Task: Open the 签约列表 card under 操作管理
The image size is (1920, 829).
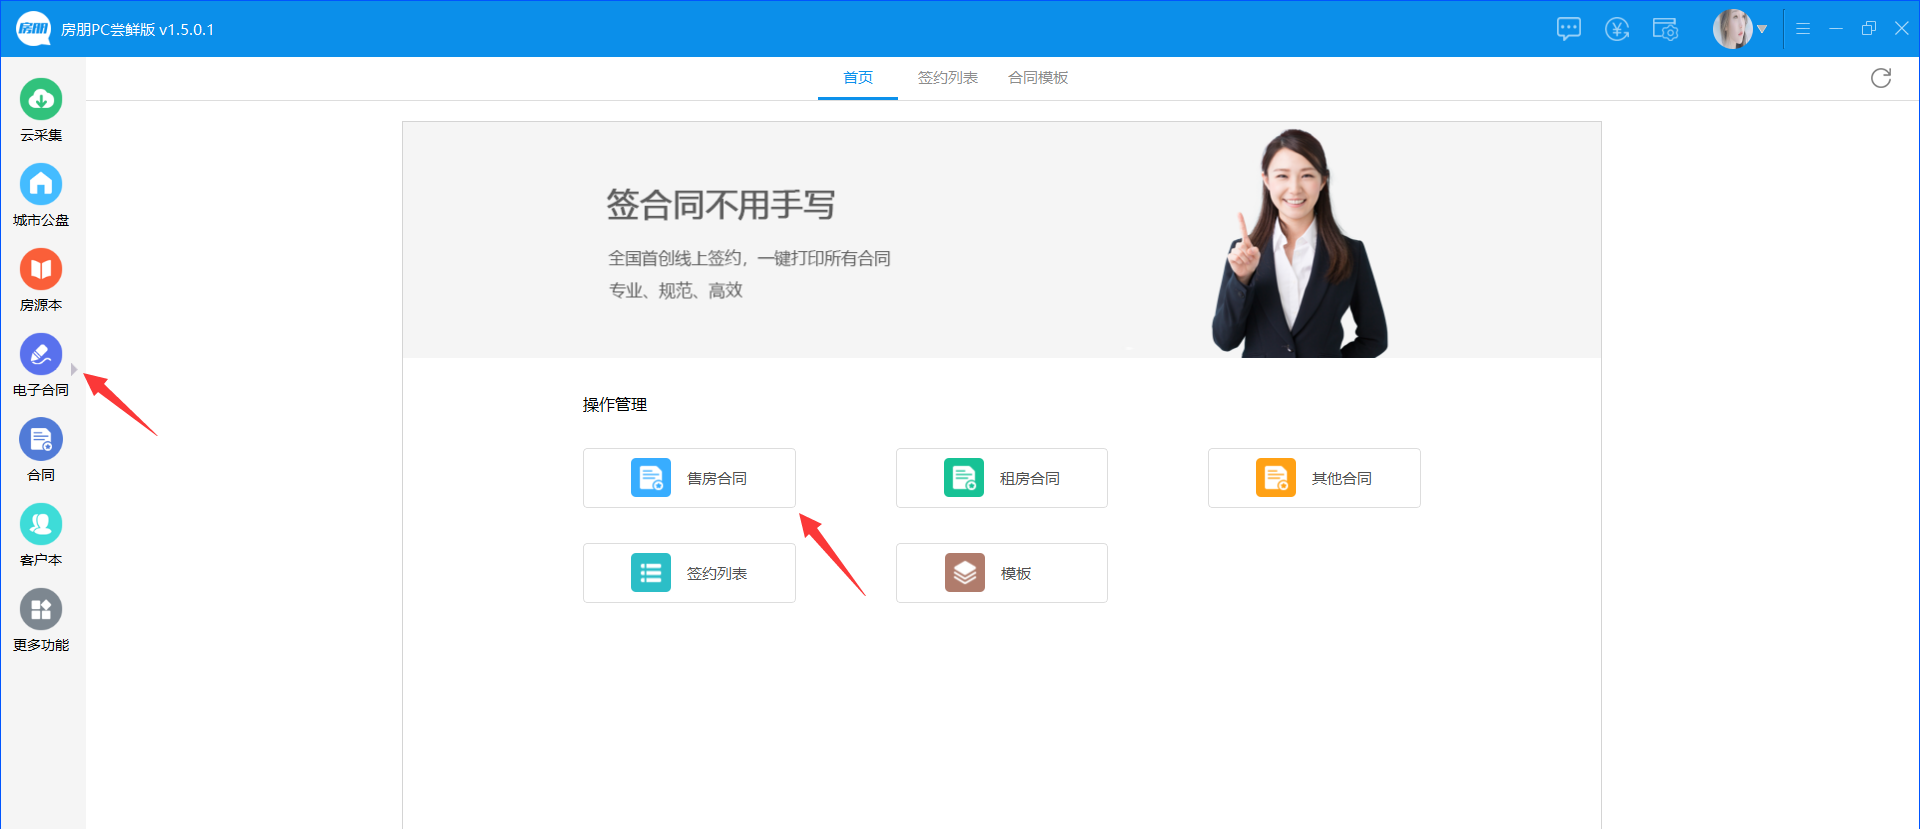Action: click(689, 573)
